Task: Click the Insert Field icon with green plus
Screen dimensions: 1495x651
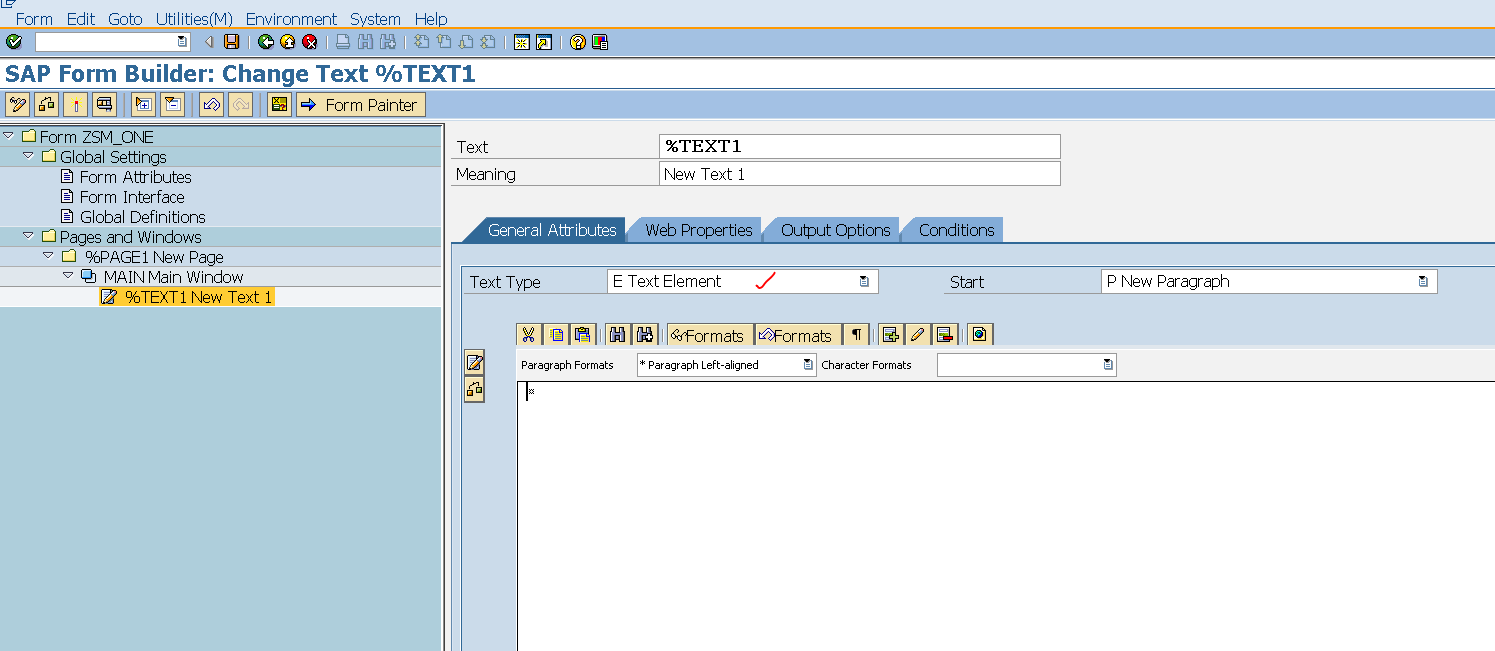Action: point(891,335)
